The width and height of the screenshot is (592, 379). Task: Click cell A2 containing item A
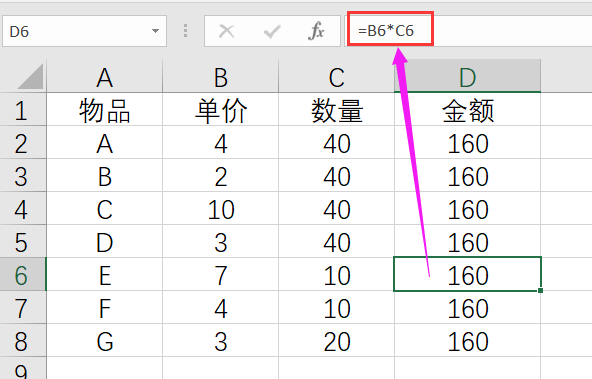tap(105, 143)
